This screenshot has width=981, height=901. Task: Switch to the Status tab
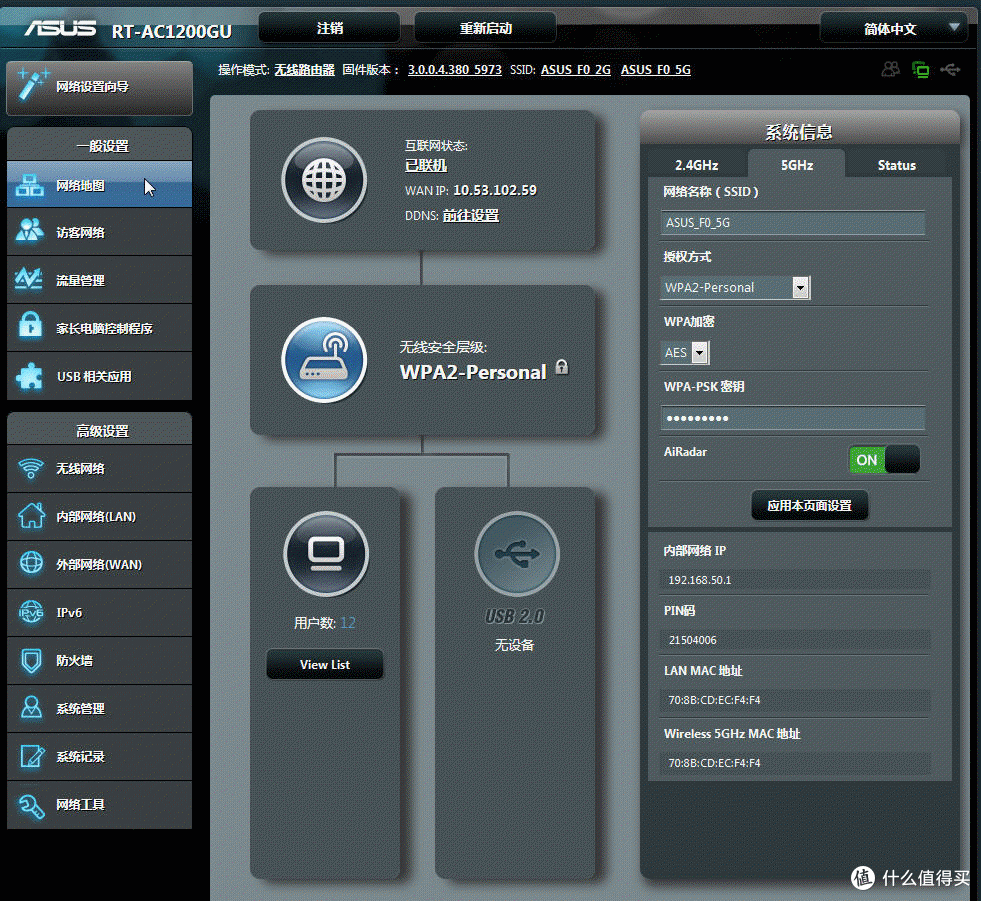[x=897, y=165]
